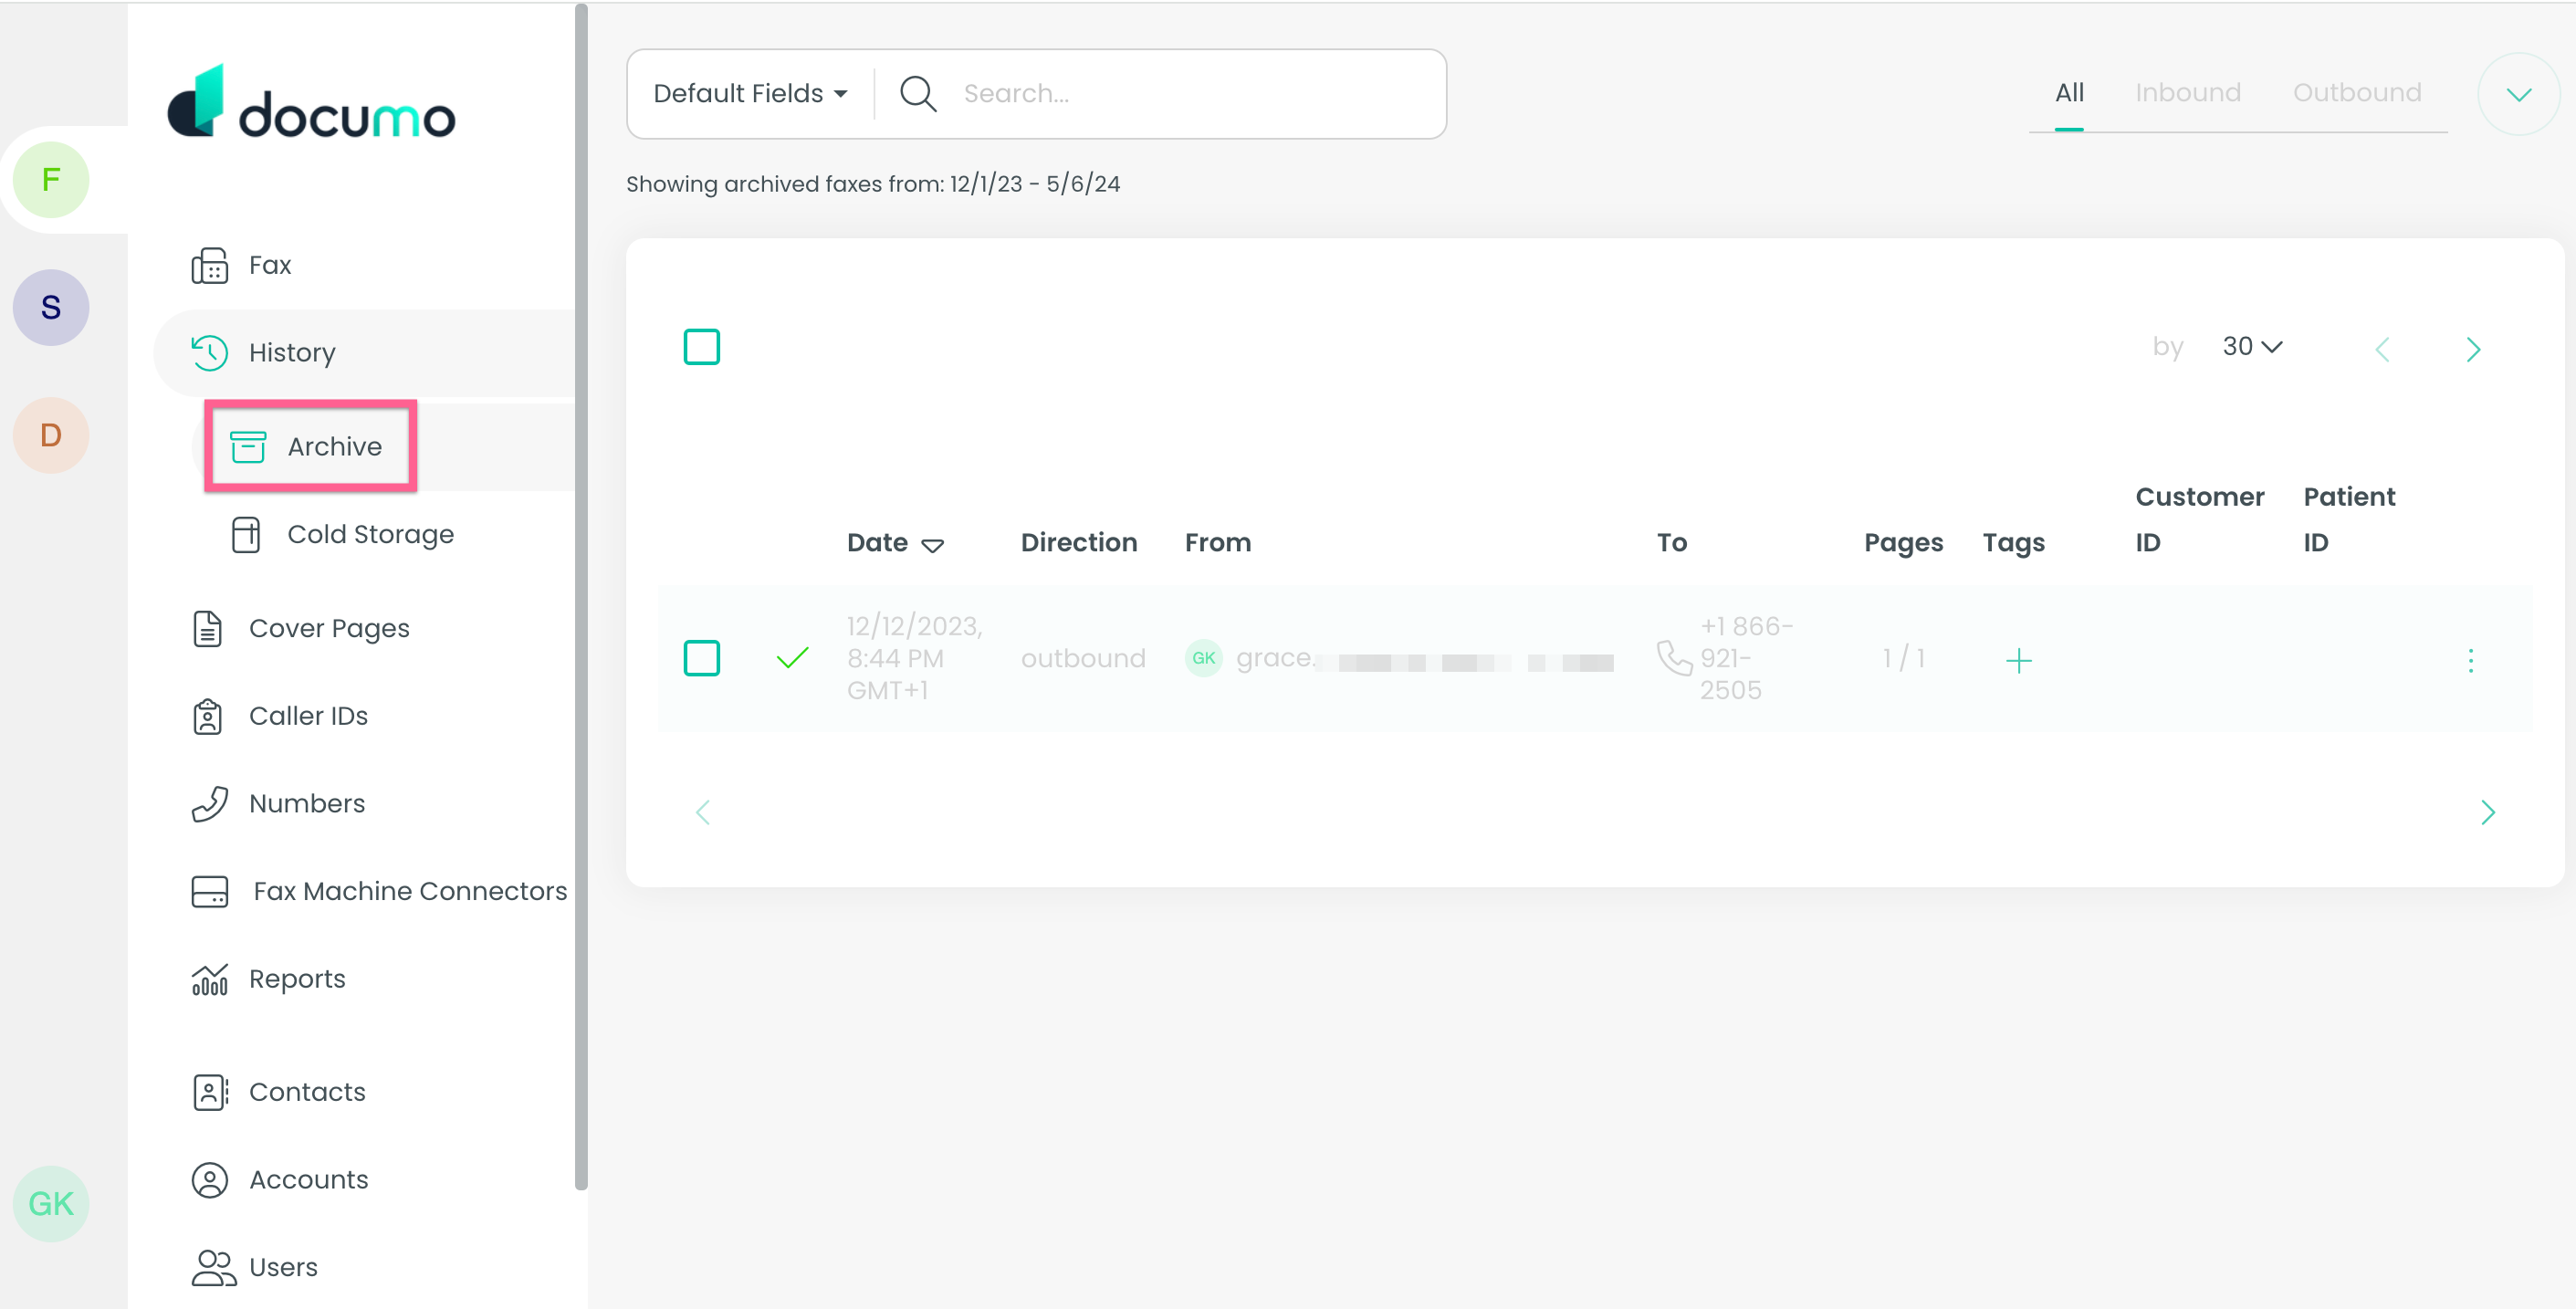Toggle the select-all checkbox above the table
The image size is (2576, 1309).
702,346
